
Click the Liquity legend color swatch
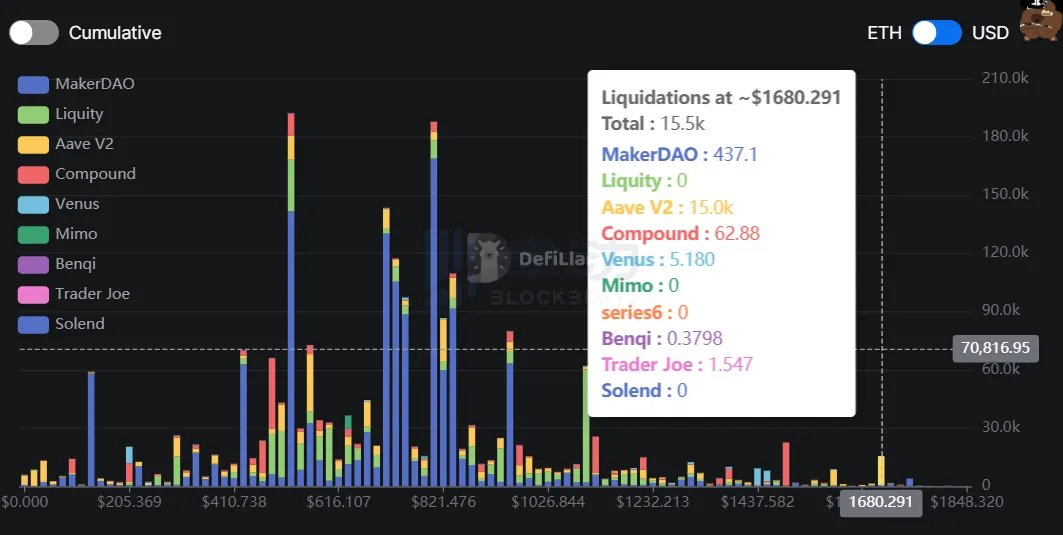[33, 115]
